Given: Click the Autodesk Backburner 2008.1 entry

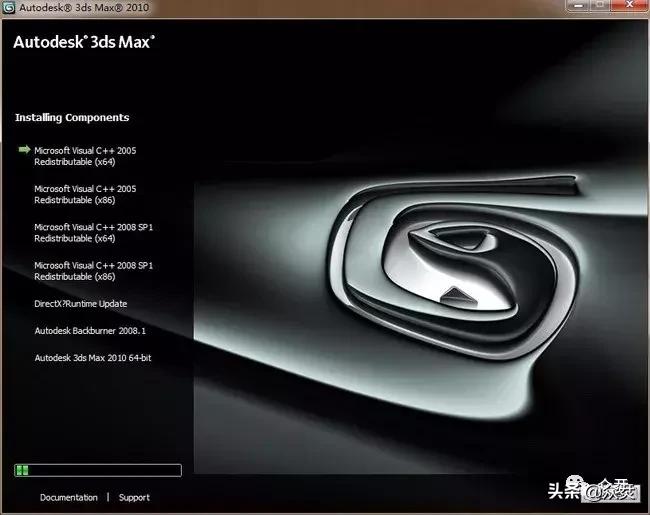Looking at the screenshot, I should point(90,330).
